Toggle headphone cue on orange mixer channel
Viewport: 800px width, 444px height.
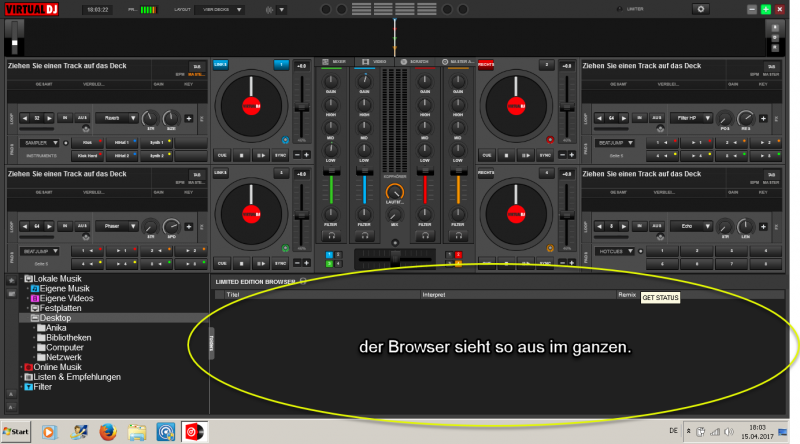458,235
